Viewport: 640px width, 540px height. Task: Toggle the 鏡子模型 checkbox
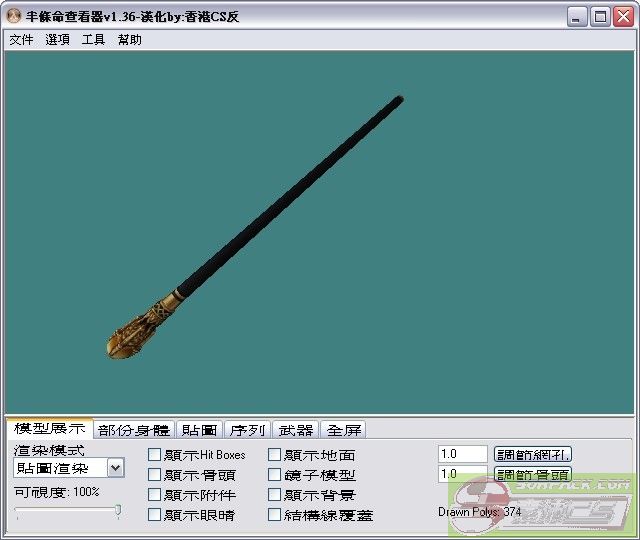pyautogui.click(x=275, y=475)
